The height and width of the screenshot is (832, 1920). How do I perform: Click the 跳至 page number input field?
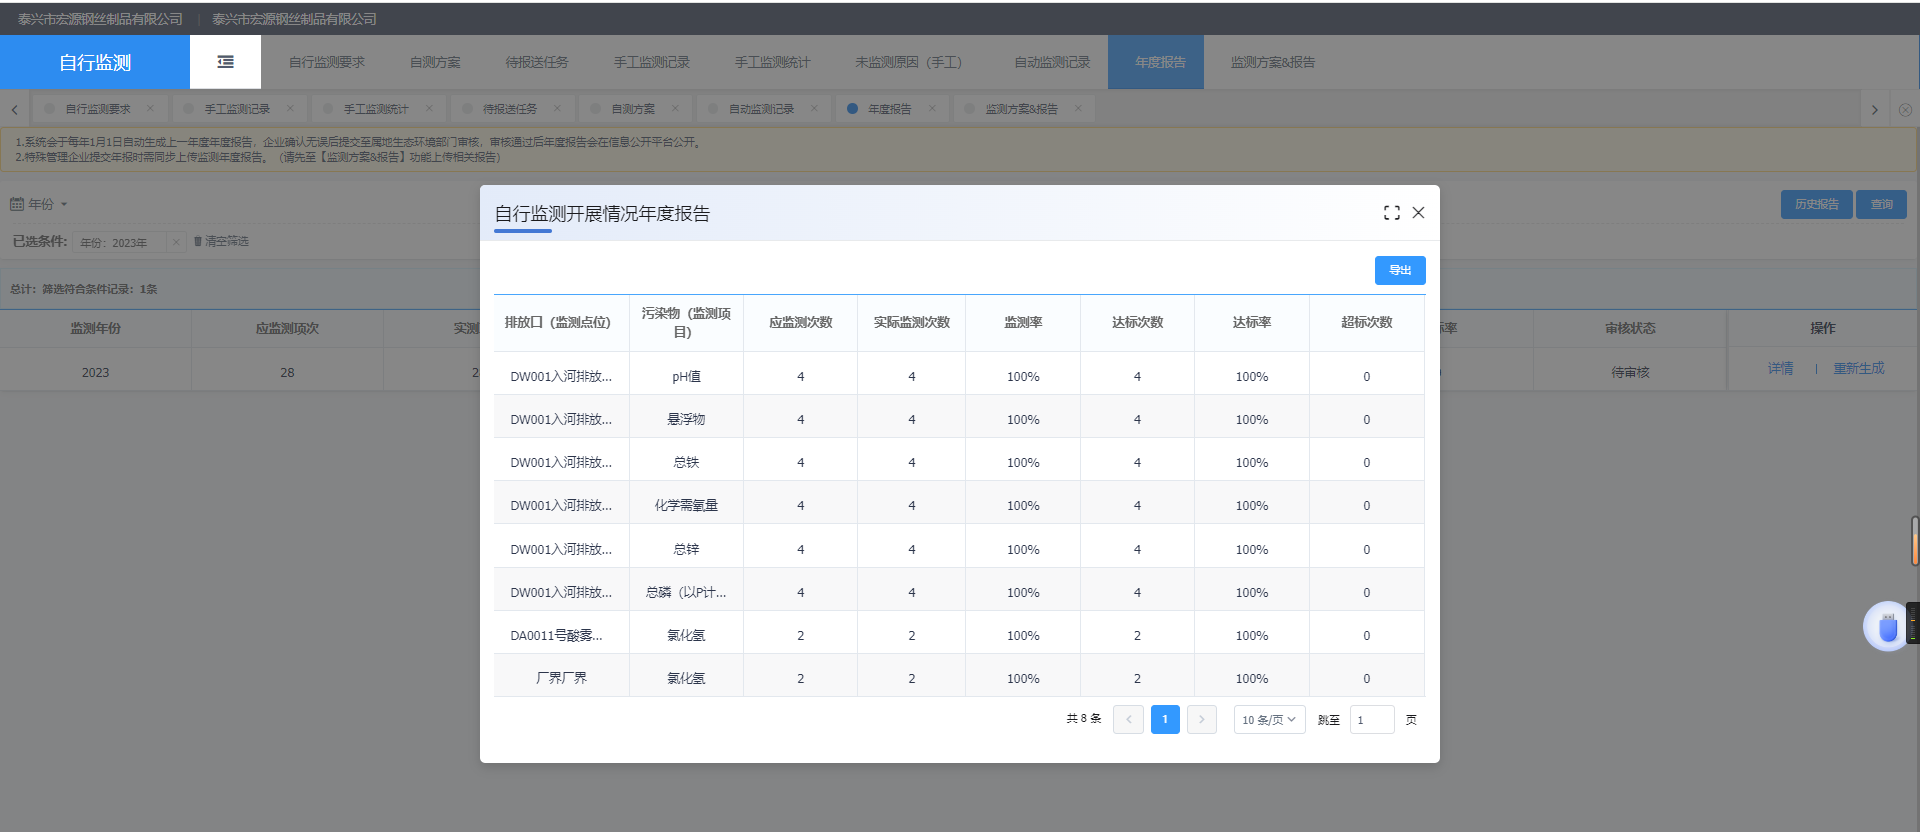coord(1371,720)
